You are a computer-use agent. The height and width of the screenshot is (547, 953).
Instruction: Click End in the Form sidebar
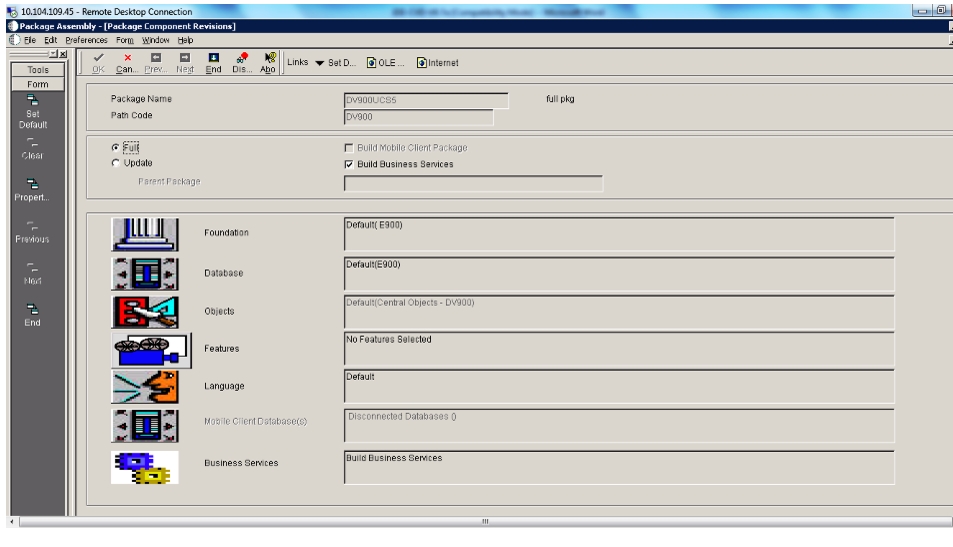pyautogui.click(x=33, y=315)
